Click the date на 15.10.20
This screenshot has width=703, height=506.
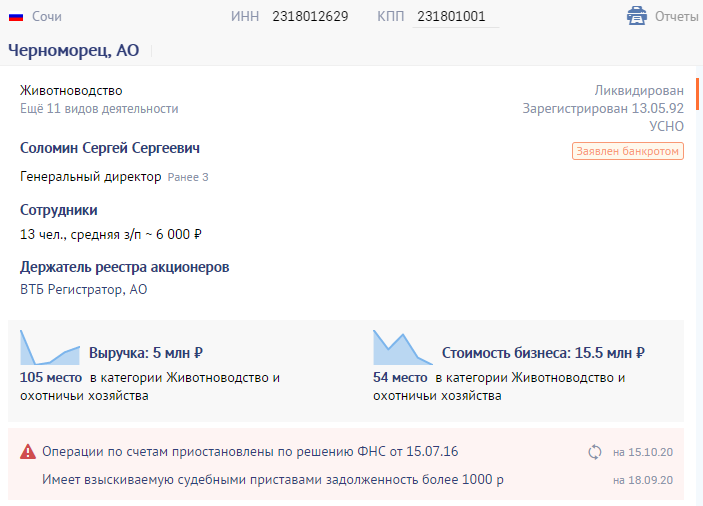coord(643,452)
